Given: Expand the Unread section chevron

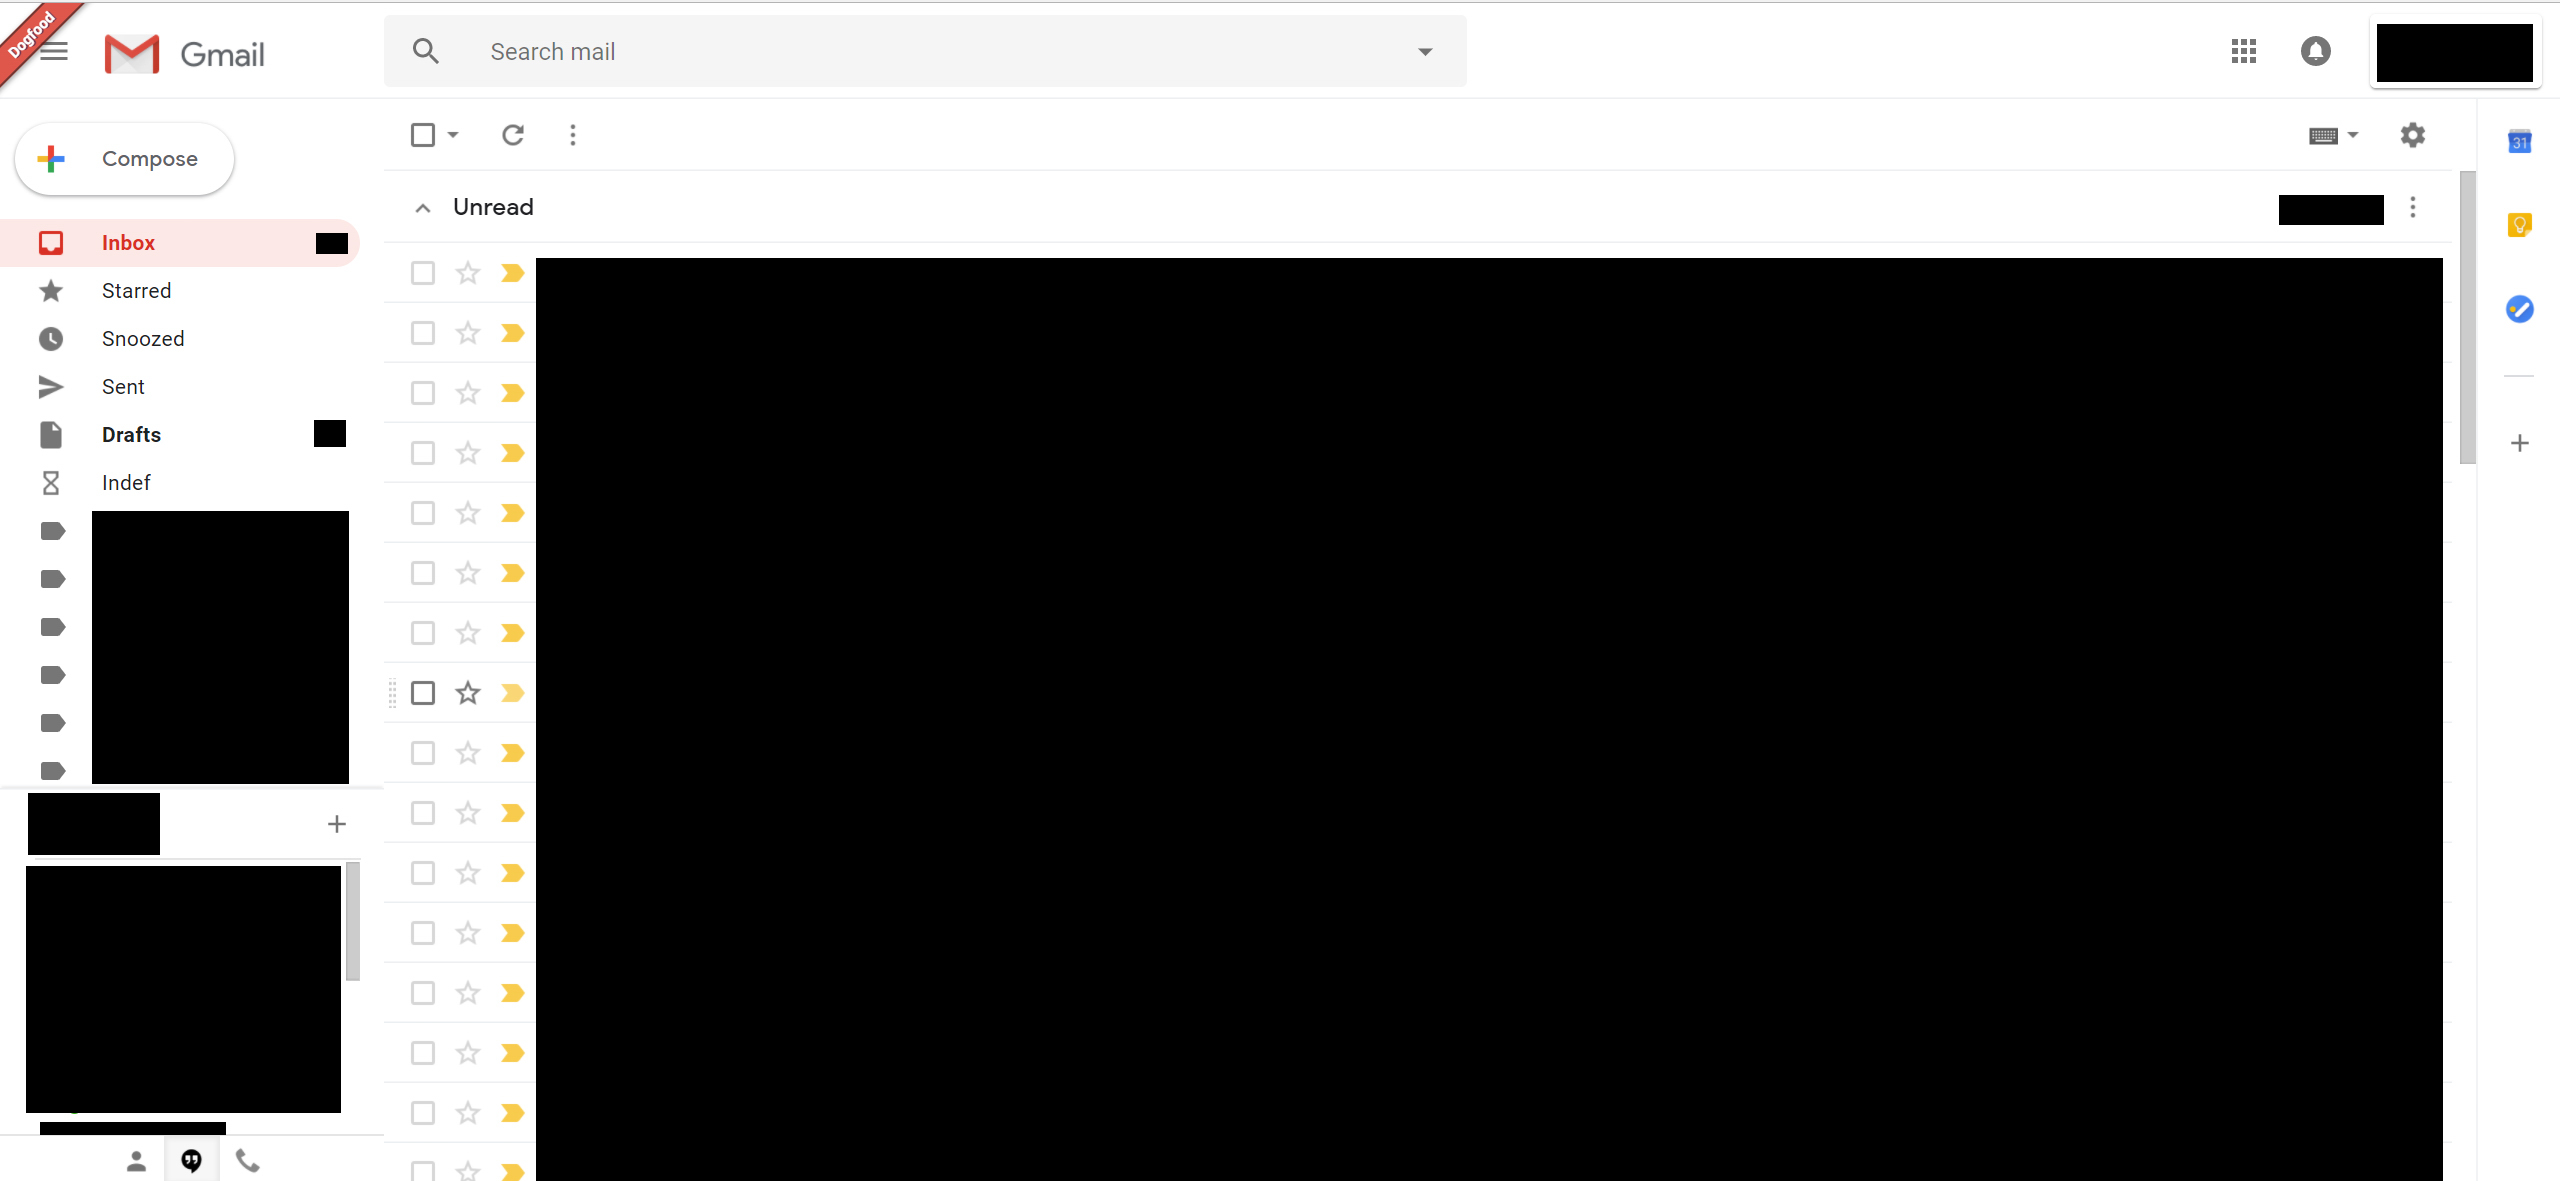Looking at the screenshot, I should (x=423, y=207).
